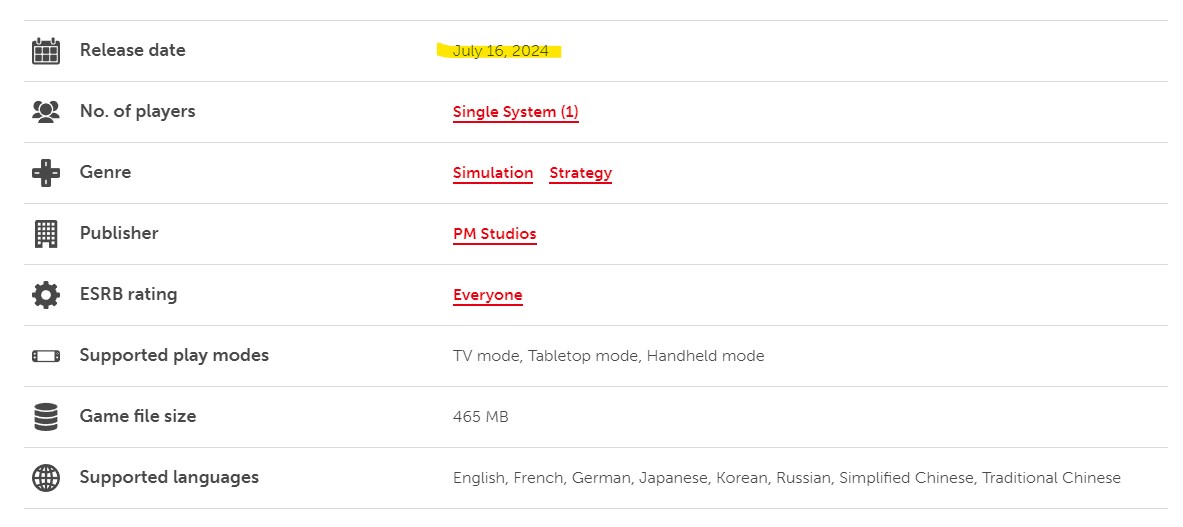Screen dimensions: 1183x527
Task: Click the calendar icon beside Release date
Action: [x=46, y=51]
